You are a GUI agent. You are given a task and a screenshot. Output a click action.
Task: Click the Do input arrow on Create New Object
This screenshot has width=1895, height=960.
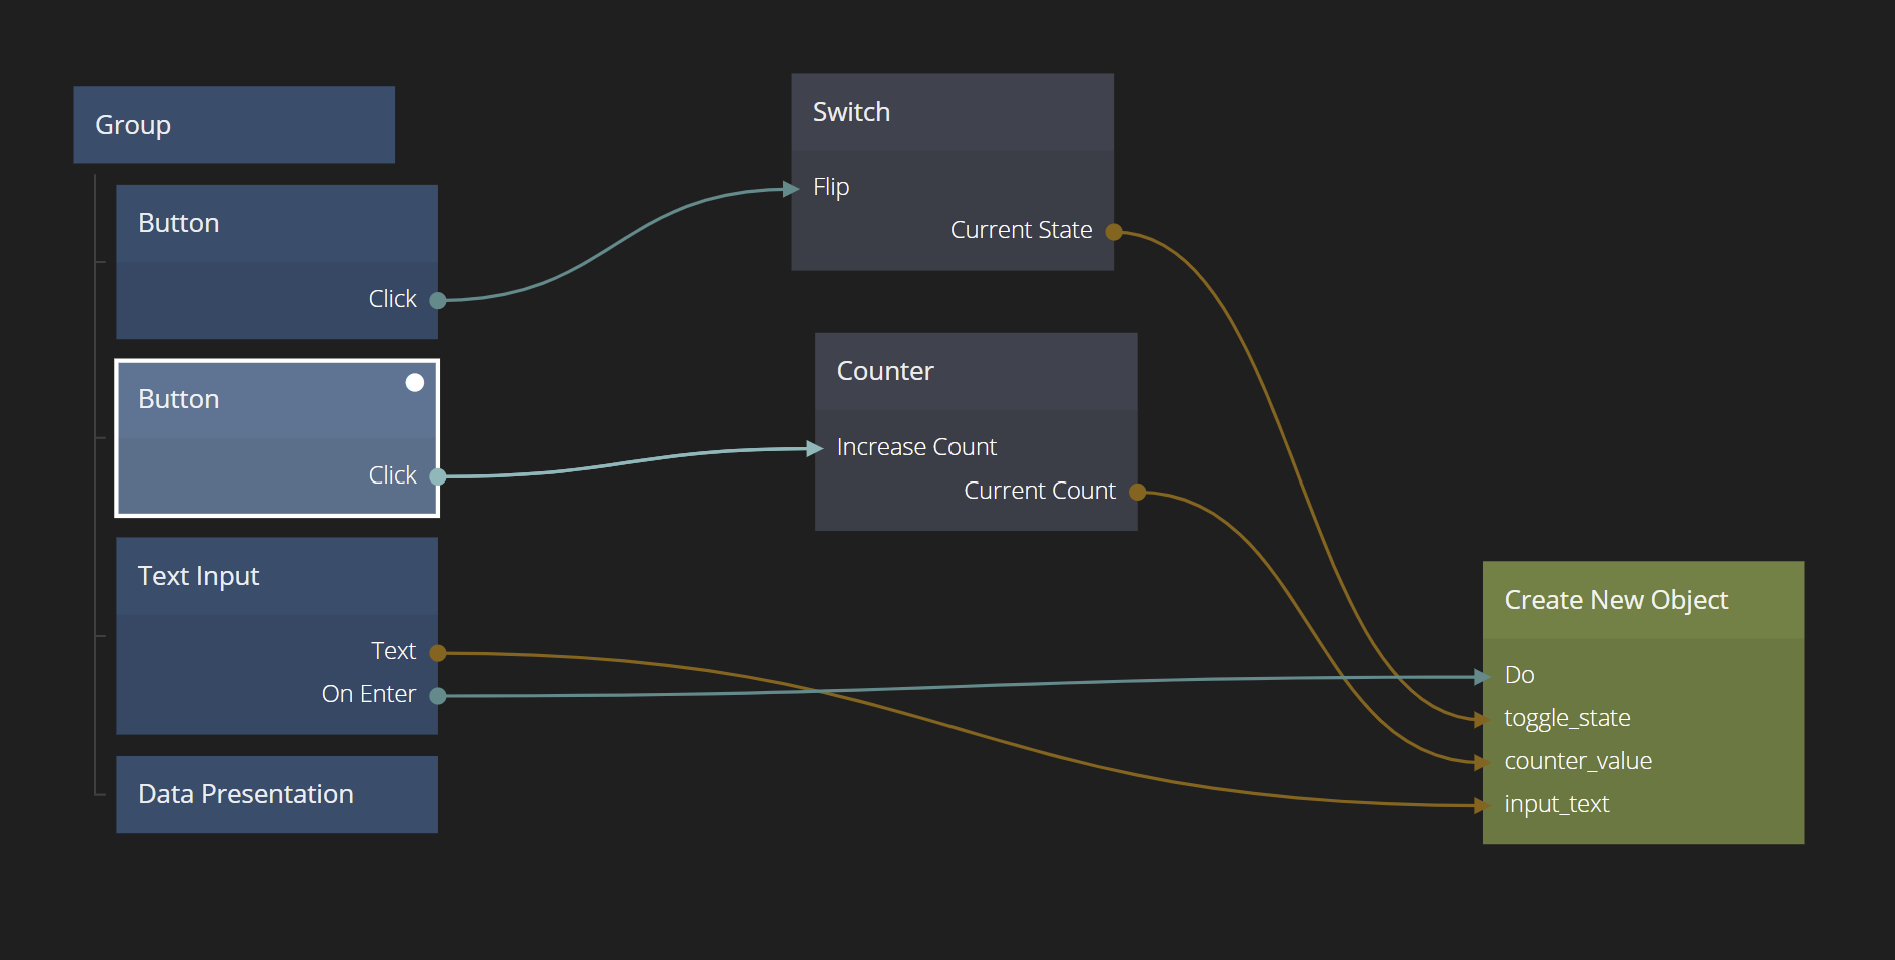(x=1482, y=677)
